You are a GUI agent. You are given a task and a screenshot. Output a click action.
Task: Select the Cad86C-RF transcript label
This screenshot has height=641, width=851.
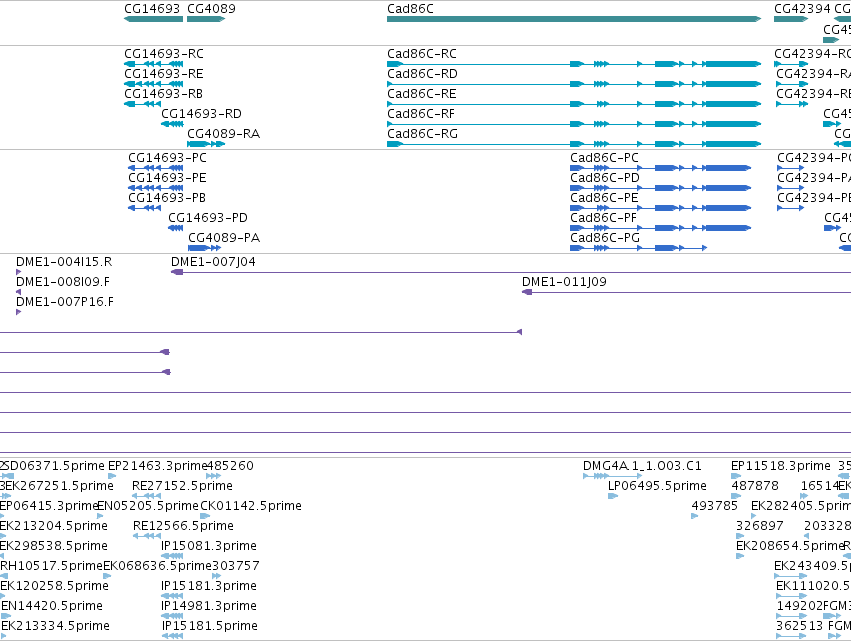point(421,114)
